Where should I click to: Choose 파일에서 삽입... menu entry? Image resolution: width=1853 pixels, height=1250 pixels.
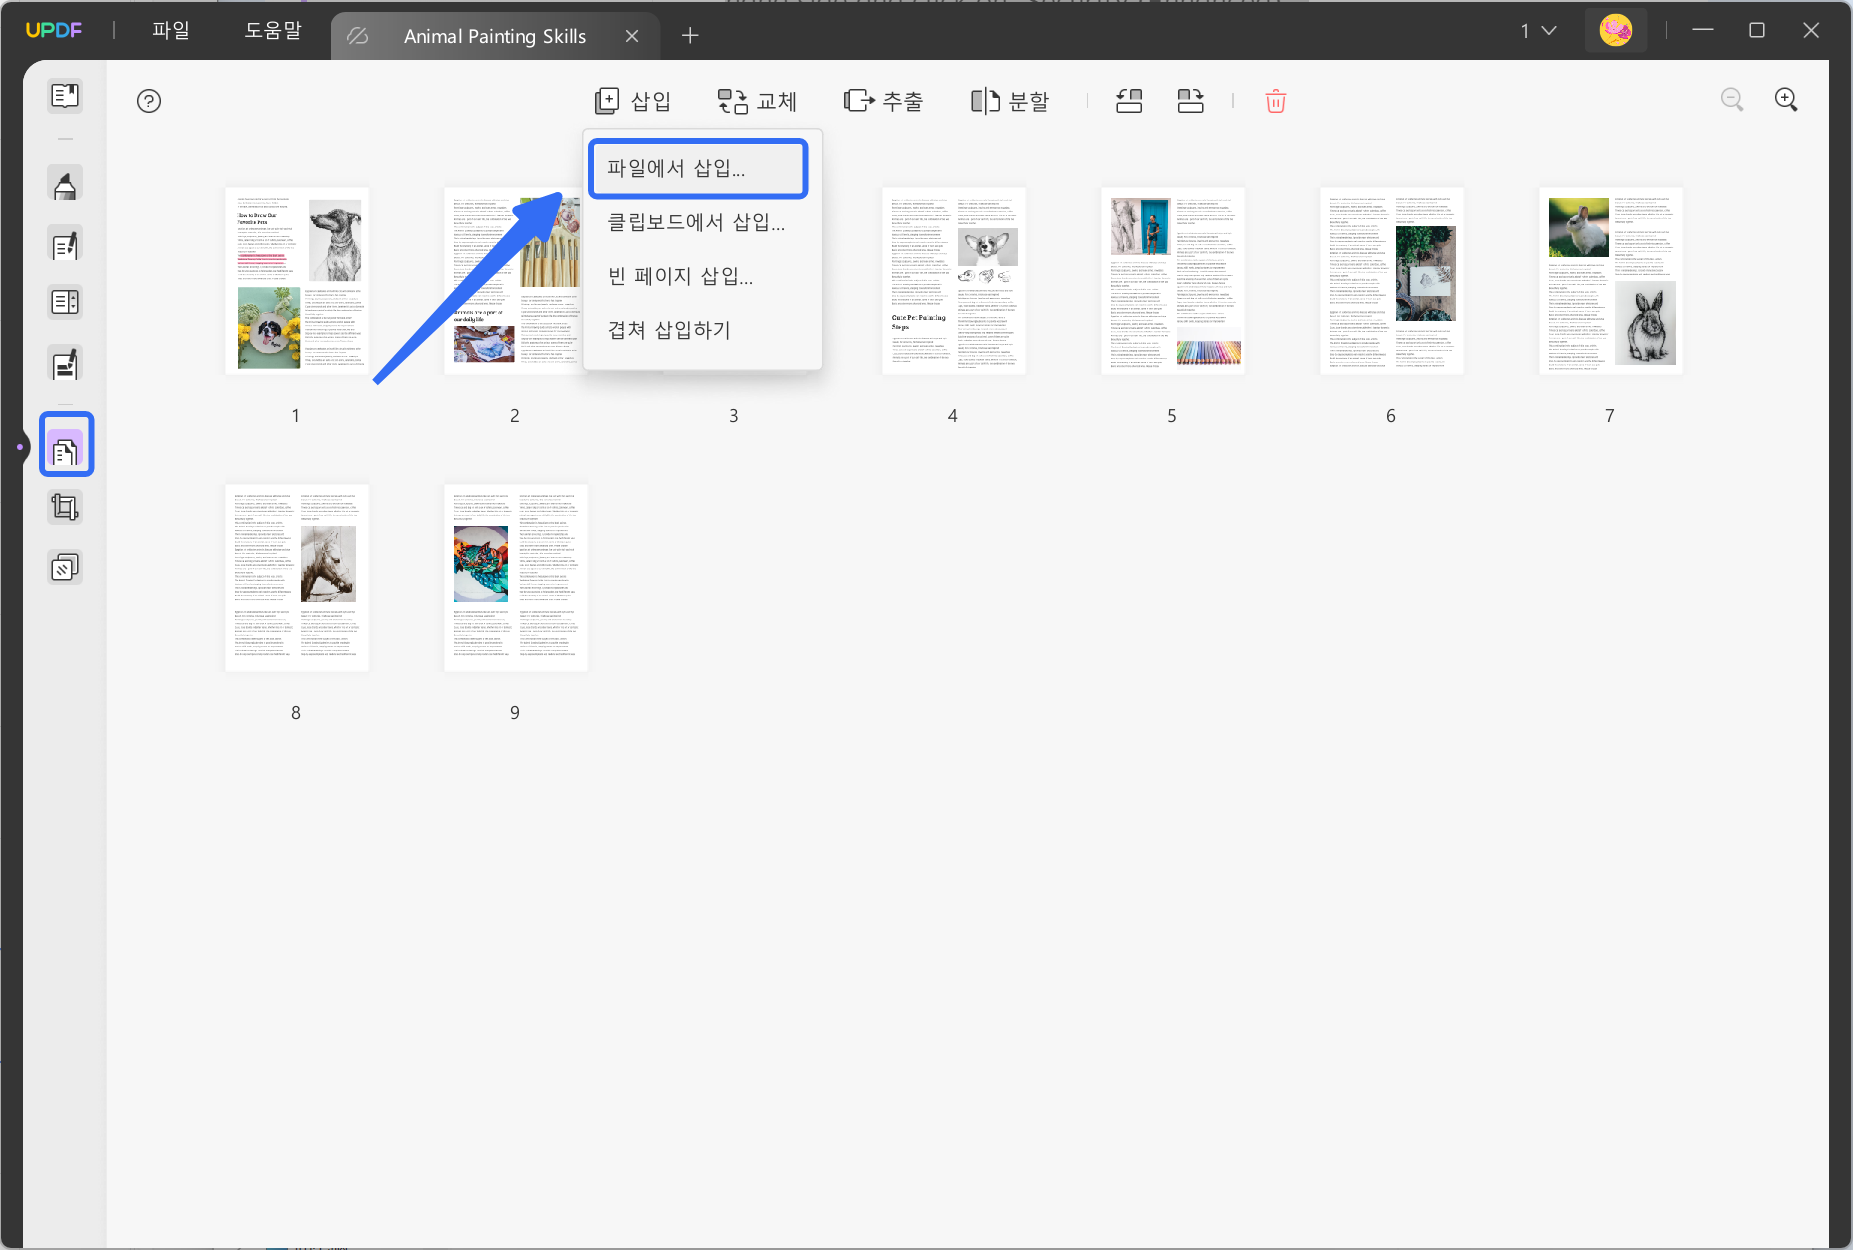(x=698, y=168)
